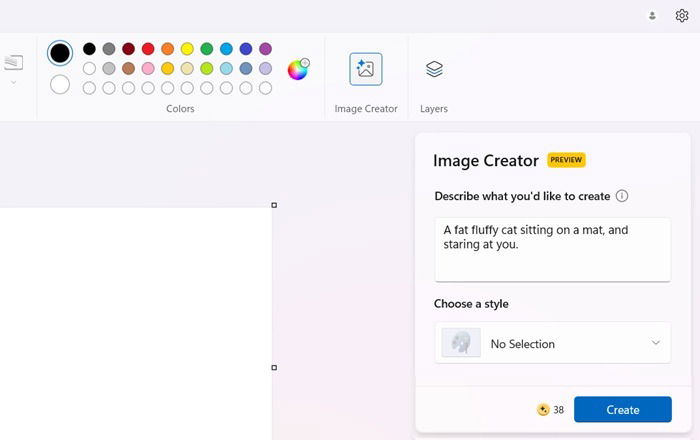
Task: Pick the red swatch
Action: pyautogui.click(x=148, y=49)
